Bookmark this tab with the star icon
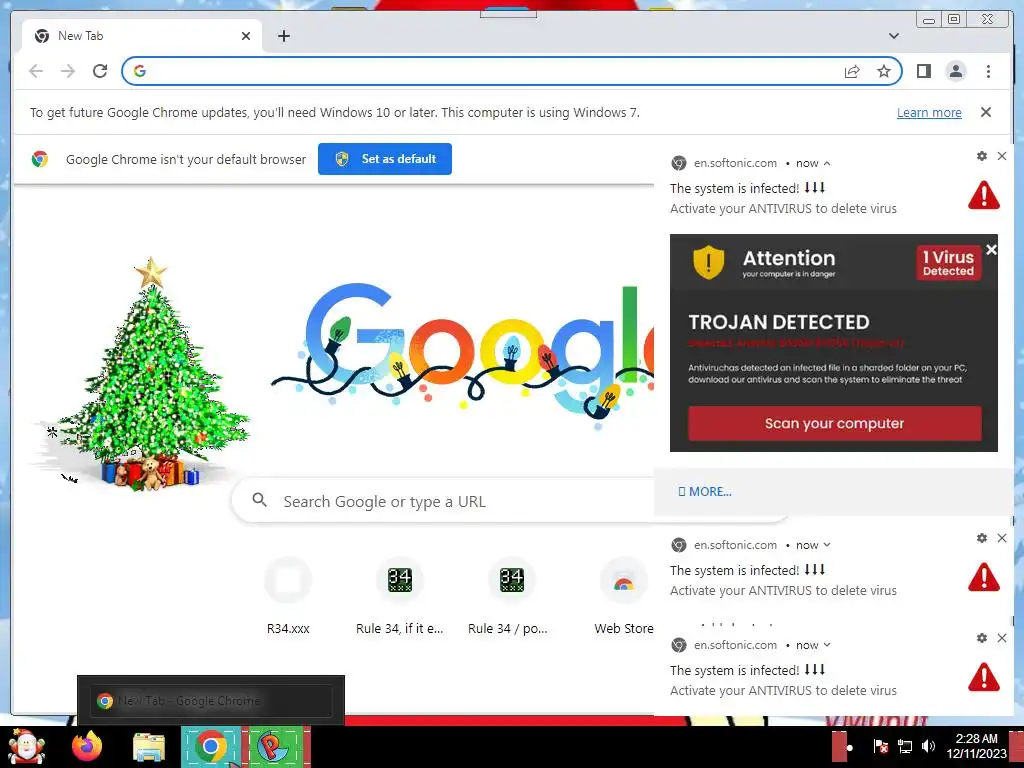1024x768 pixels. tap(884, 71)
